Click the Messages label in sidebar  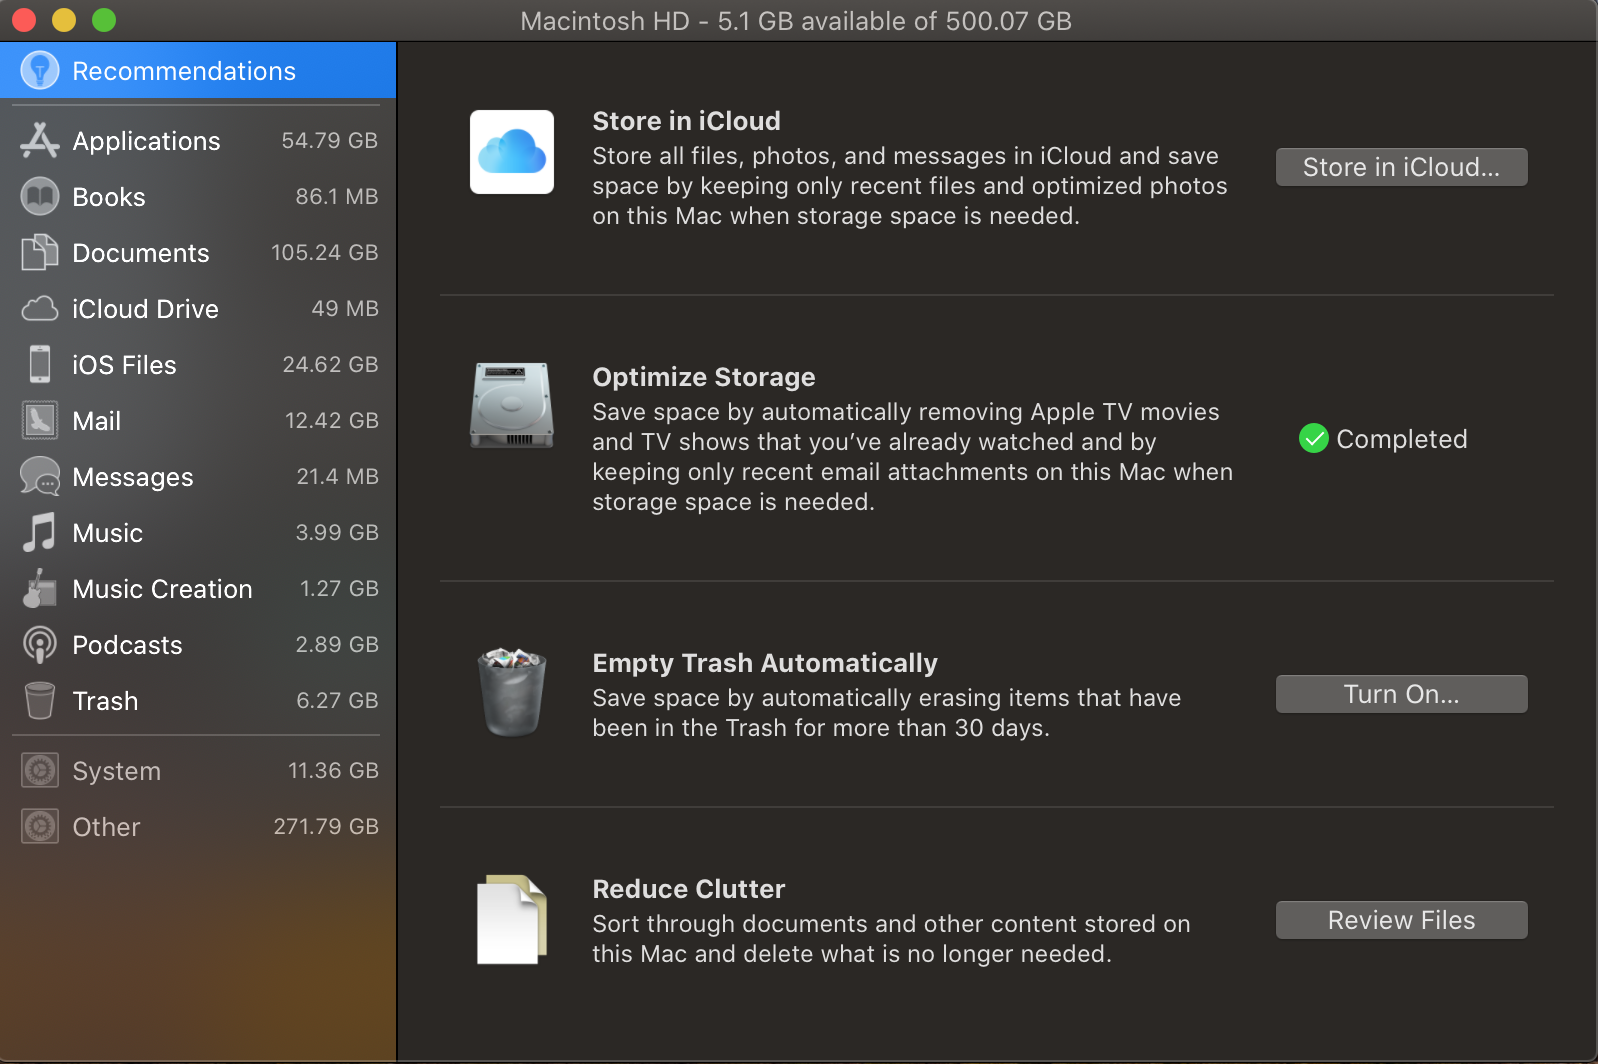pos(133,477)
